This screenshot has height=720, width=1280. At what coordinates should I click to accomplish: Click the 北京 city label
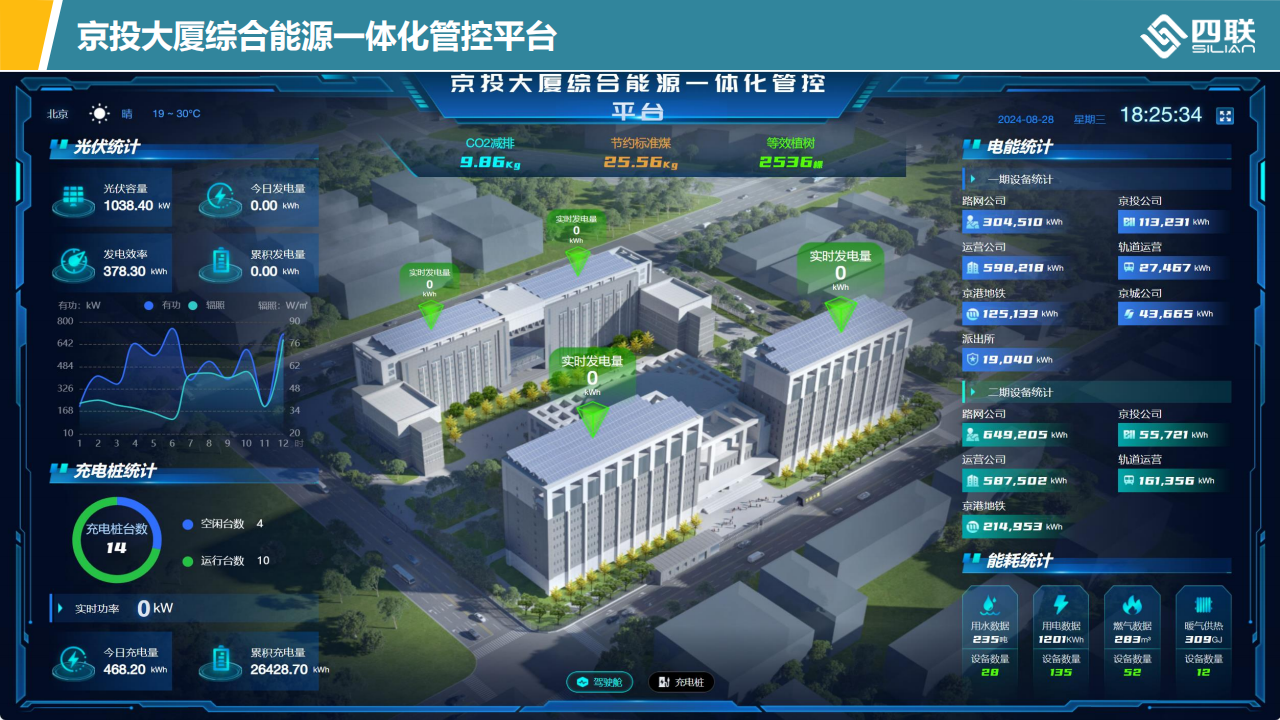pyautogui.click(x=58, y=114)
